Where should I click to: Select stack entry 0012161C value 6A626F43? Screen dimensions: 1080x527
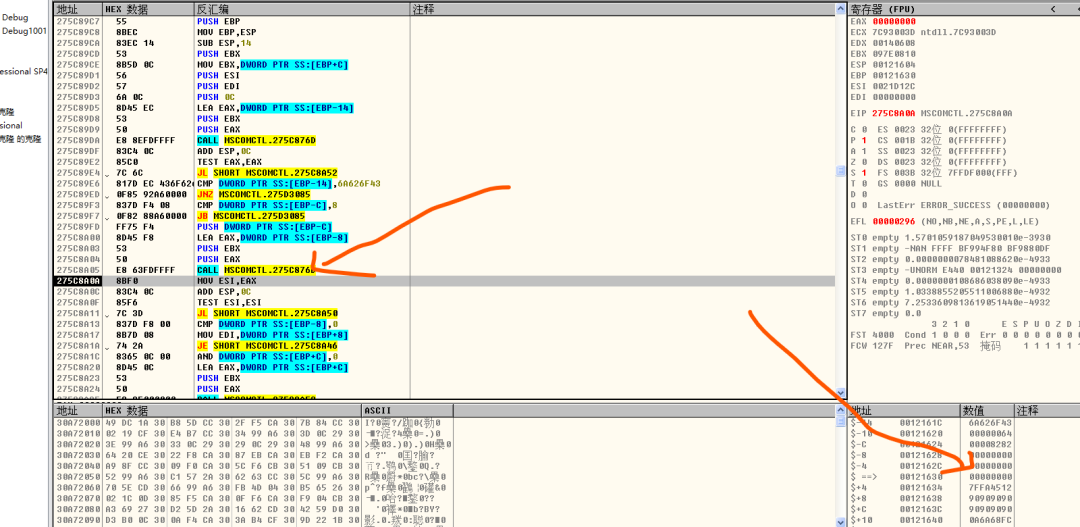(x=992, y=422)
